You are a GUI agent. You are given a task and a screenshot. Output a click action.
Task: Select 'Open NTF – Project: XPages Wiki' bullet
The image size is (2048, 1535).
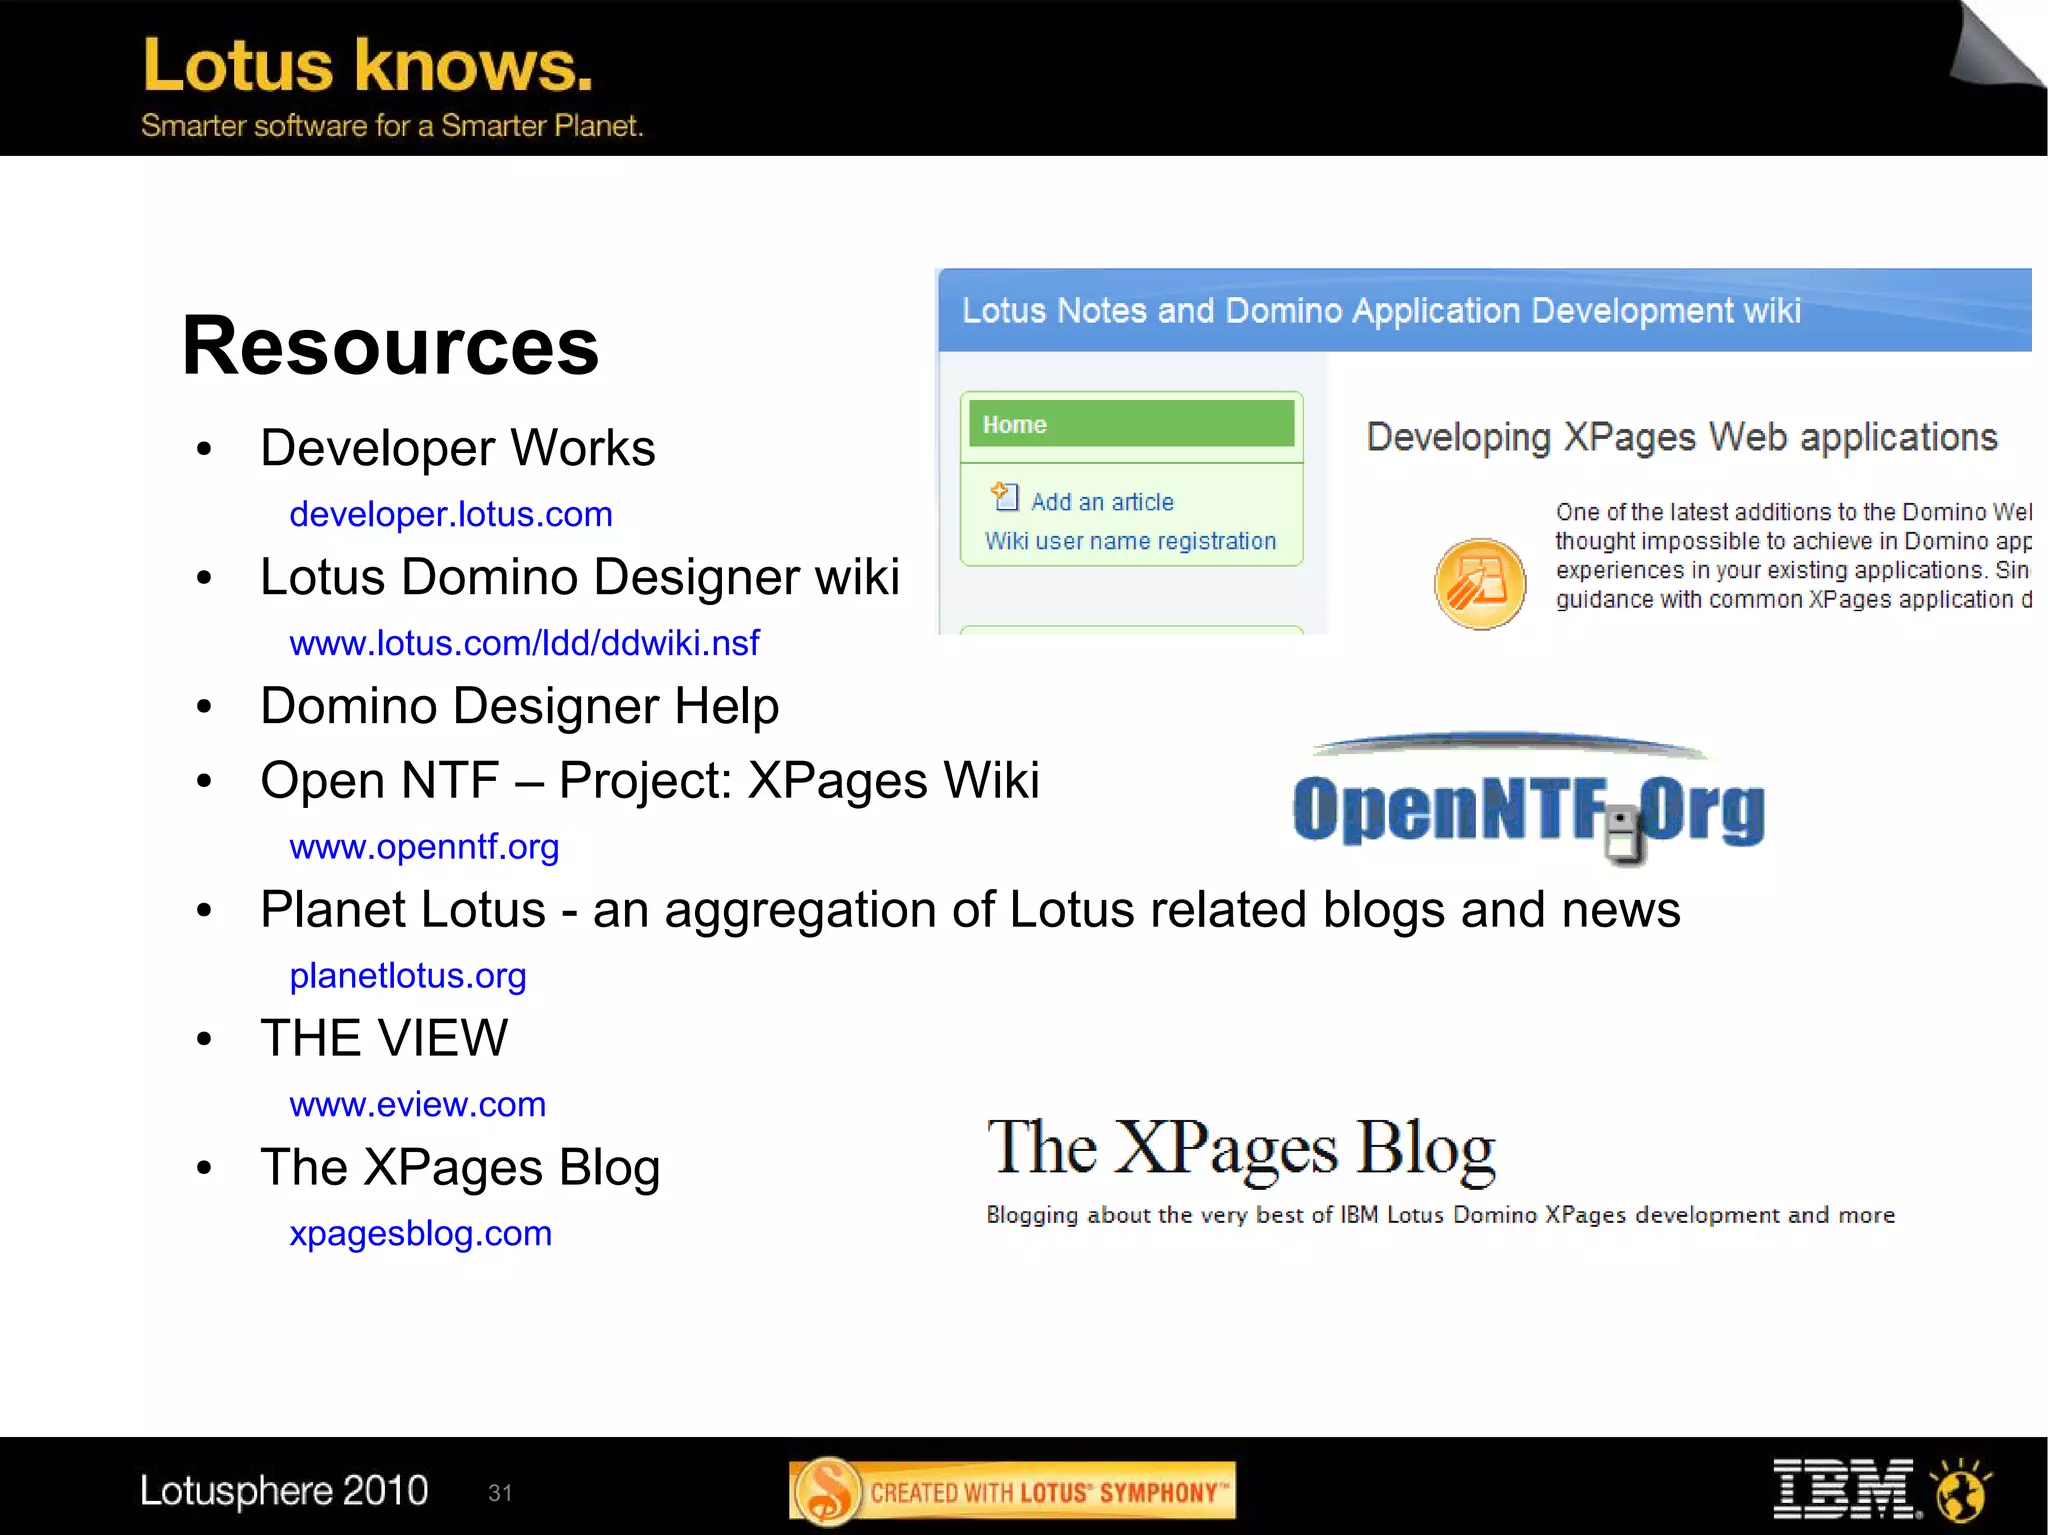click(x=650, y=780)
